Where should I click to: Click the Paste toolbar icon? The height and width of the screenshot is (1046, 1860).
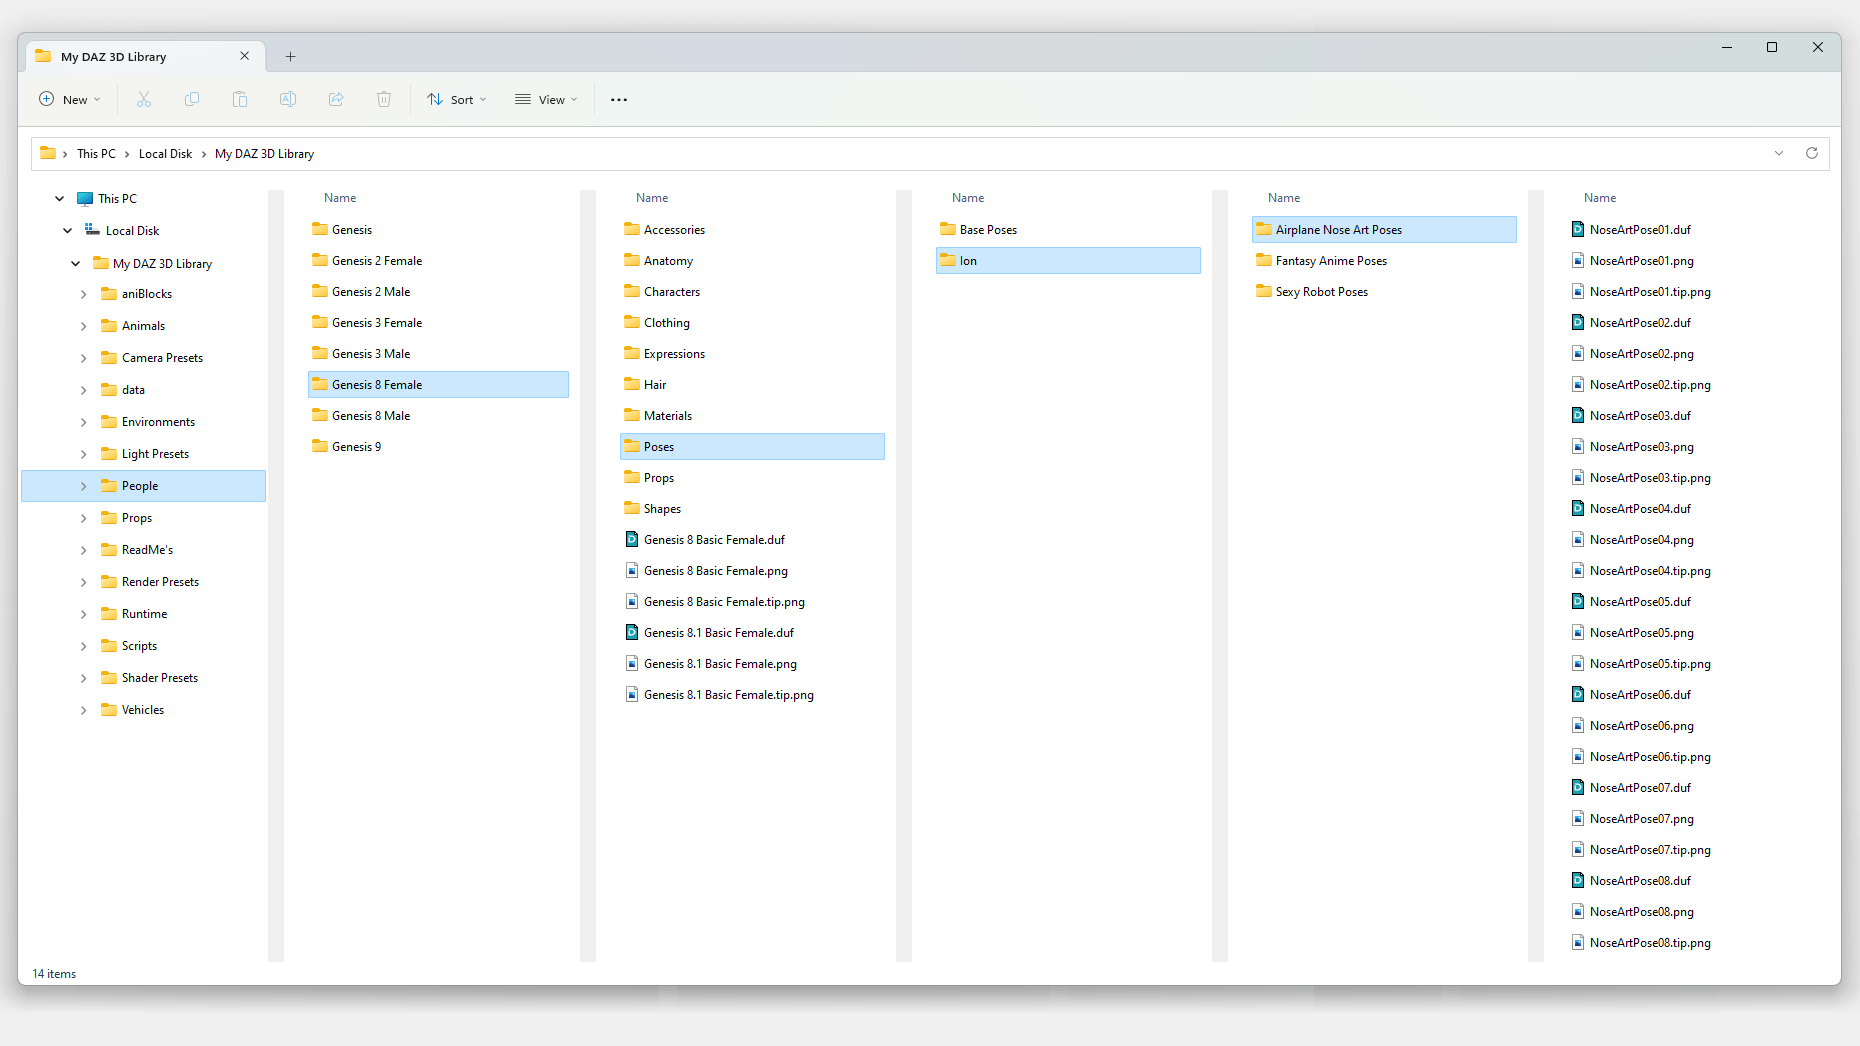pyautogui.click(x=240, y=99)
